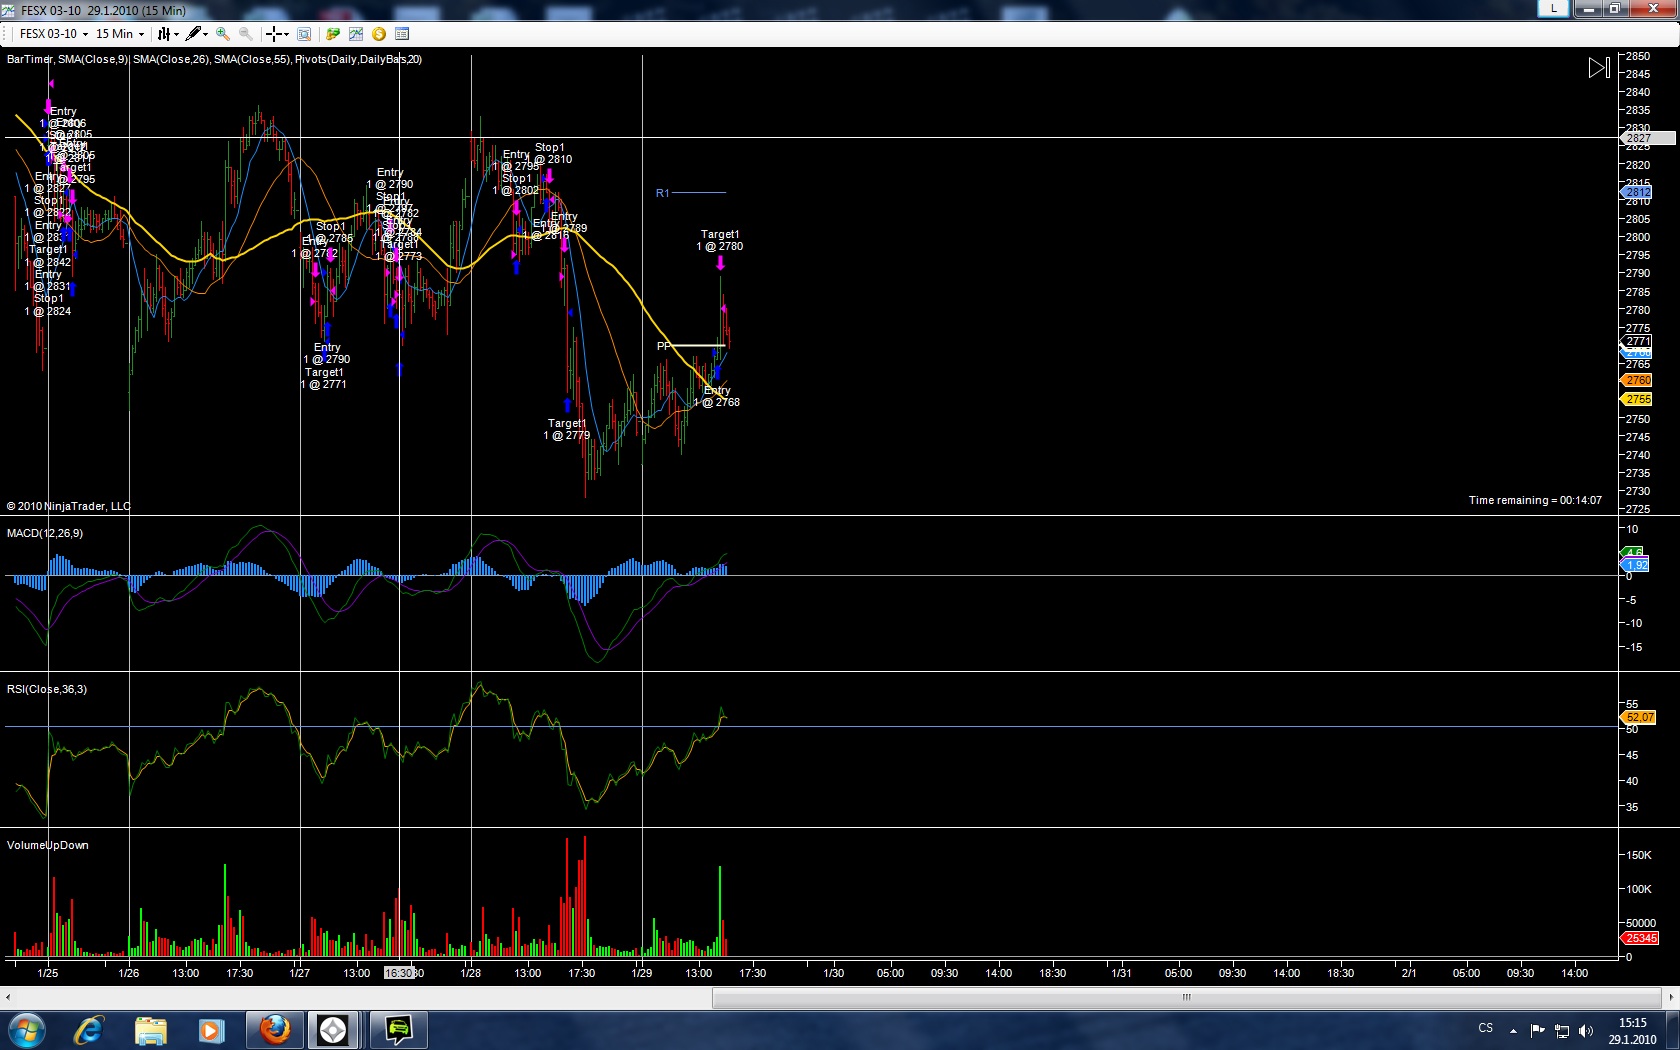Click the red 25345 volume marker
The image size is (1680, 1050).
tap(1640, 938)
